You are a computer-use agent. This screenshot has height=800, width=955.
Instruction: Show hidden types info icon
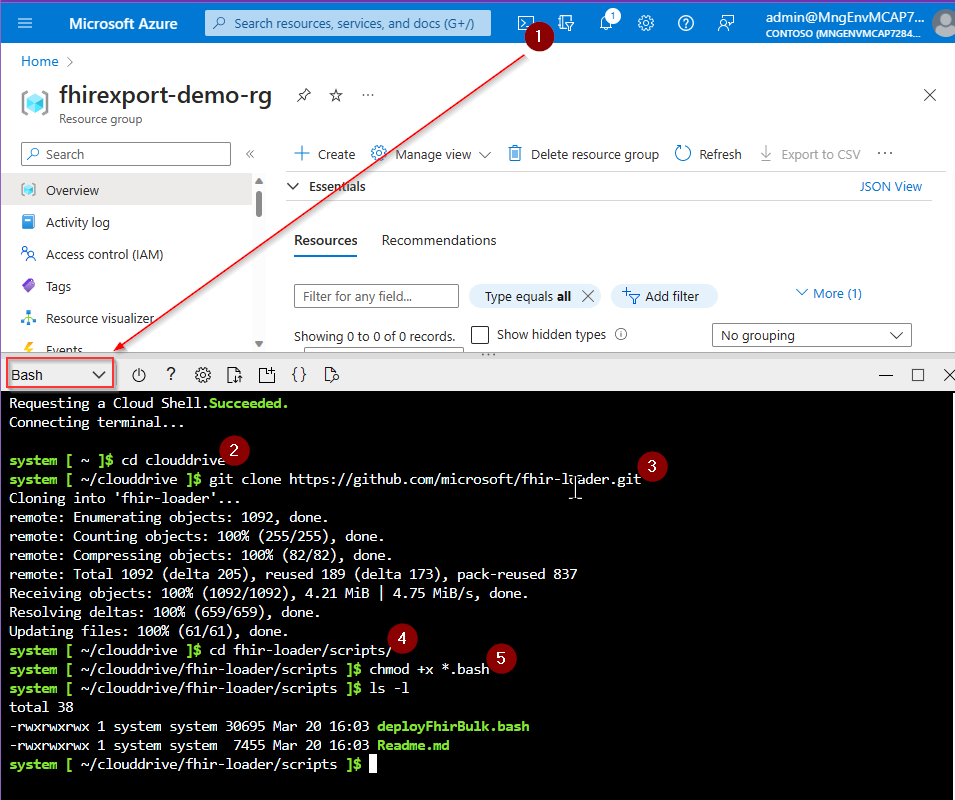tap(621, 334)
